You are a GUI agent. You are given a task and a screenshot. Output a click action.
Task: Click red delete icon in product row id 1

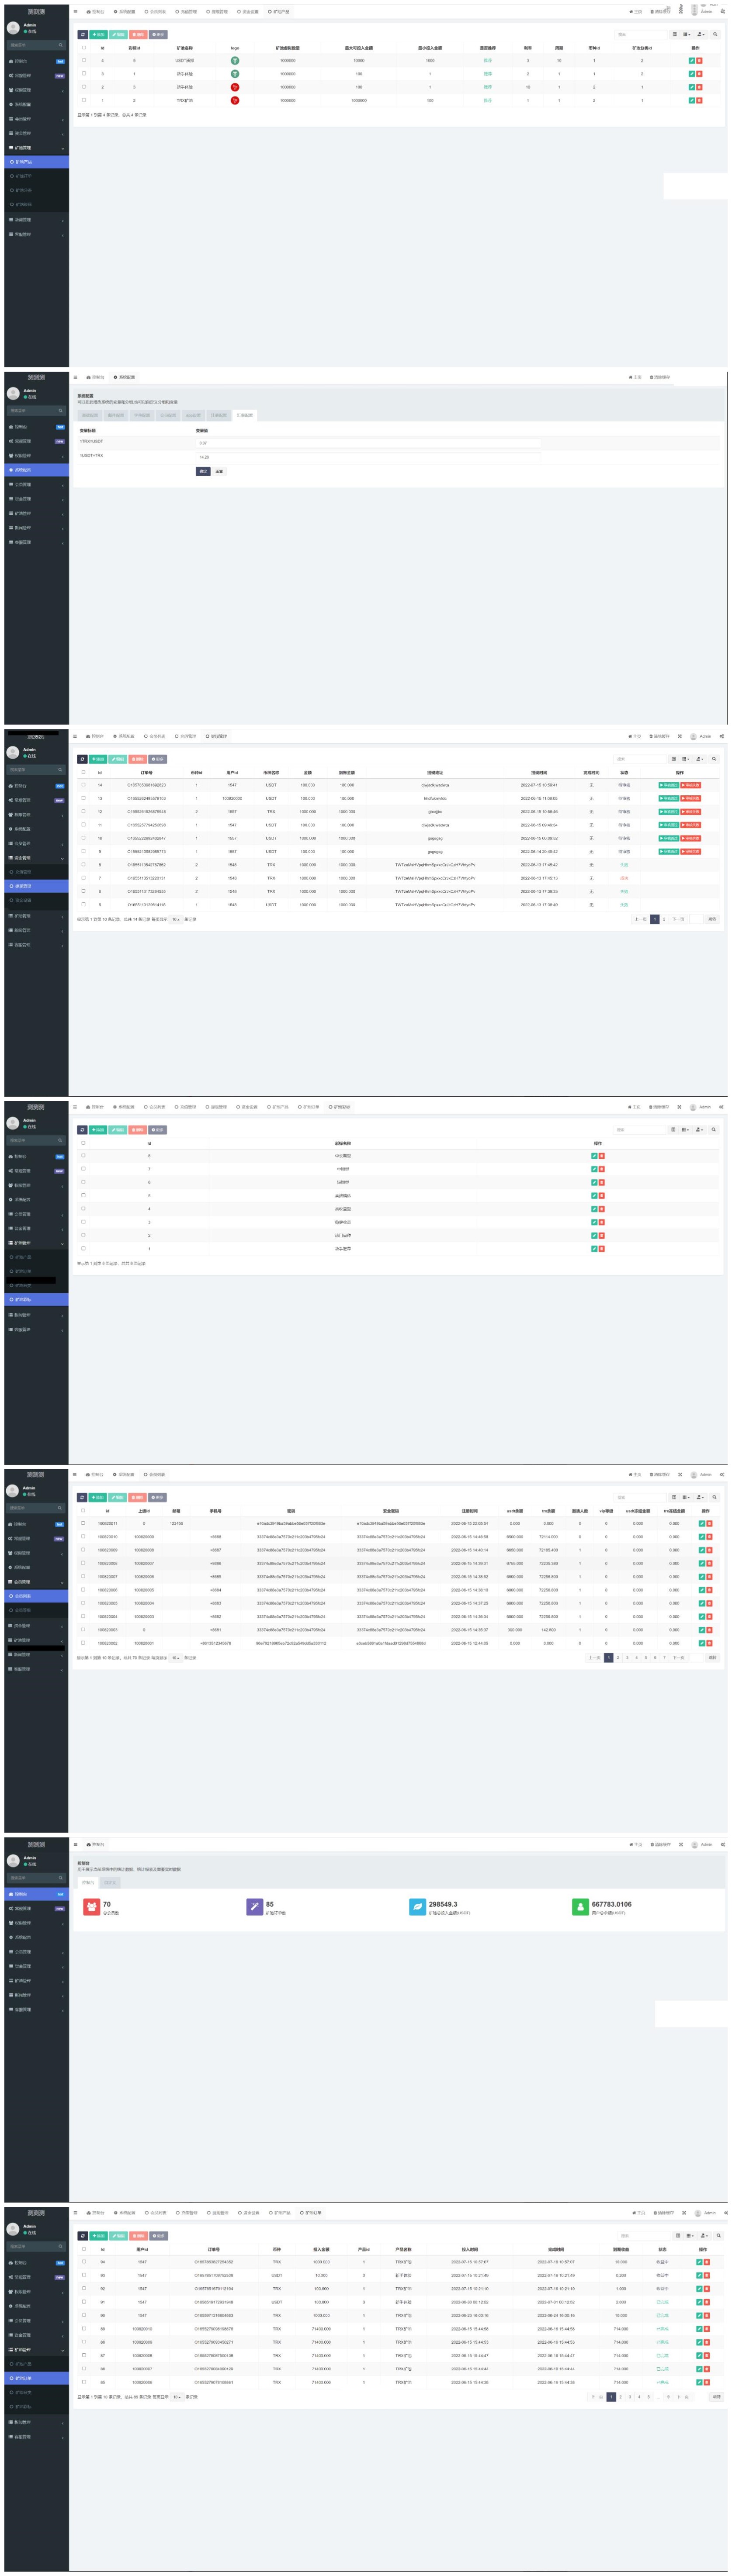click(699, 100)
